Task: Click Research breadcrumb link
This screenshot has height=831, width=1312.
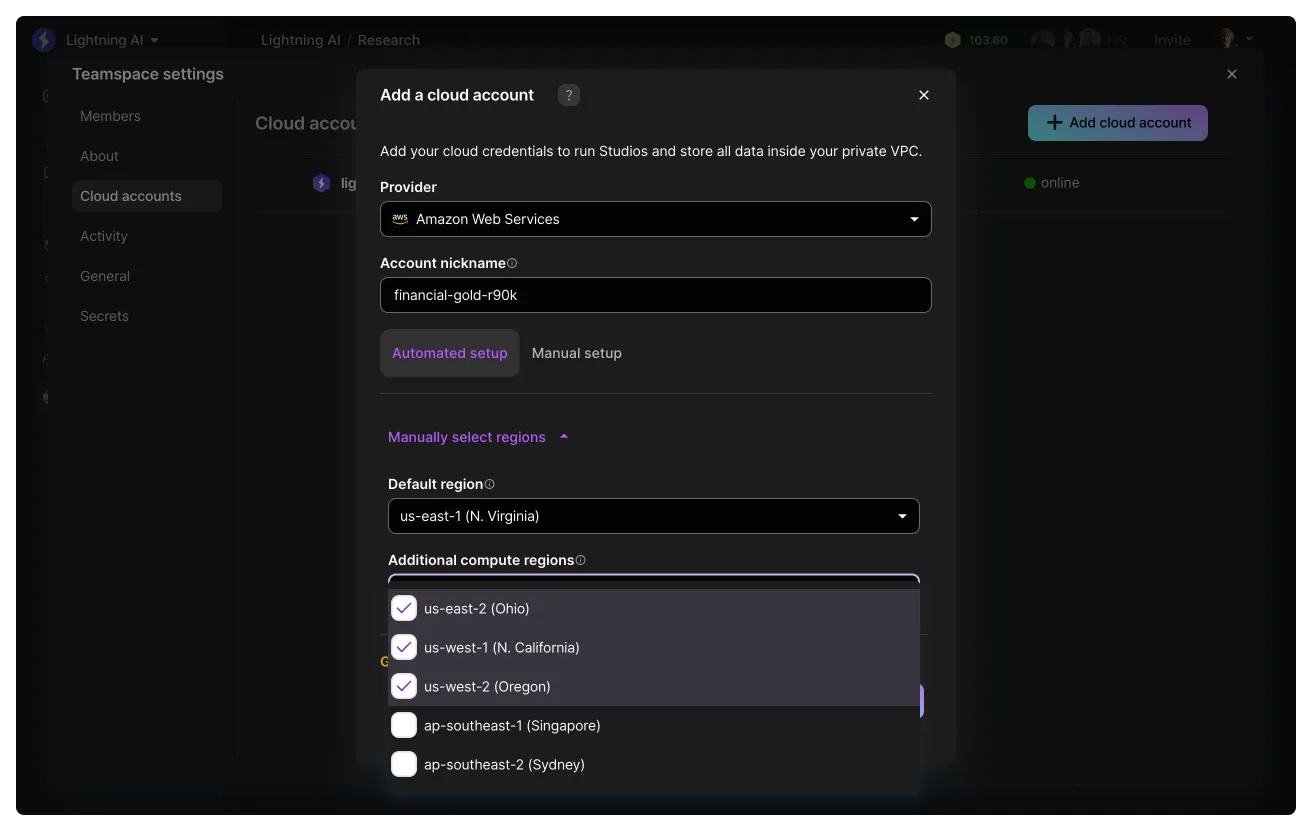Action: pos(389,40)
